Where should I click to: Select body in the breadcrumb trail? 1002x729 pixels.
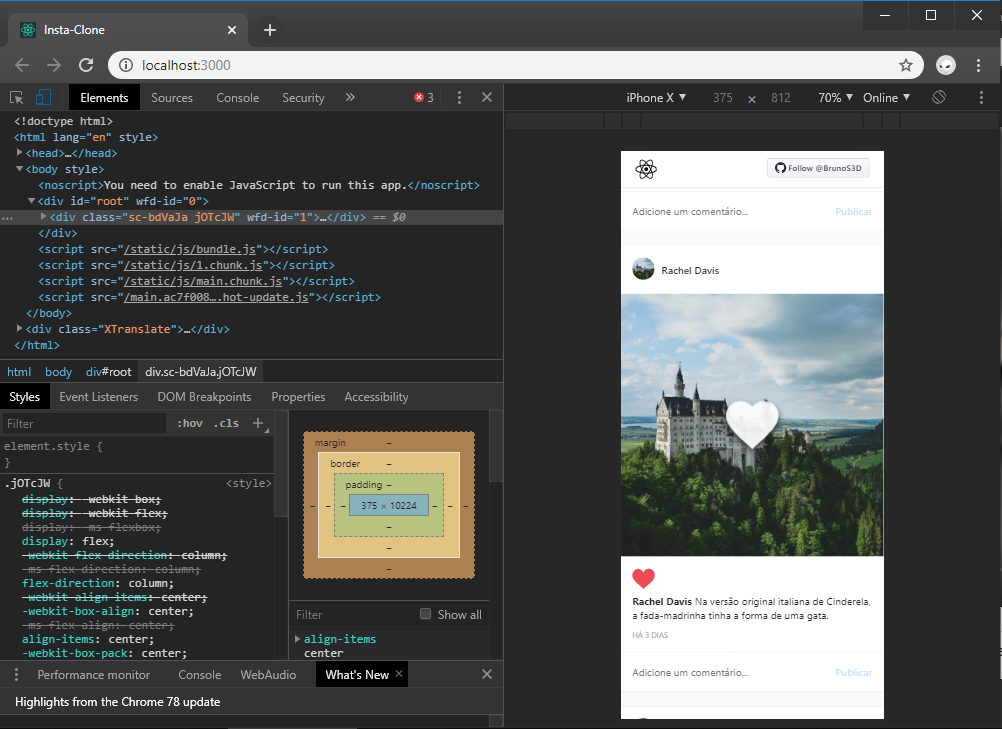click(x=58, y=372)
